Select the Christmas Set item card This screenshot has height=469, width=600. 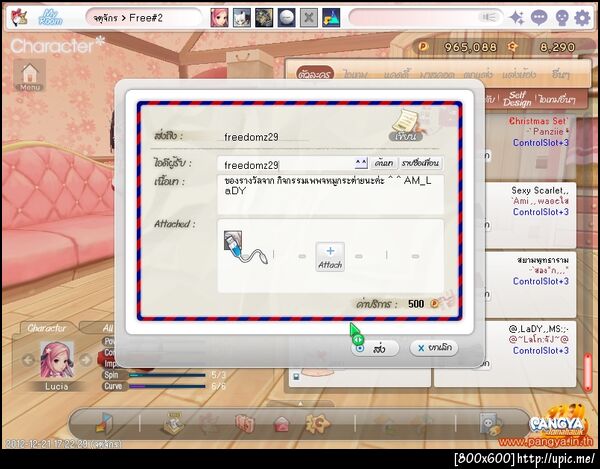(x=530, y=148)
